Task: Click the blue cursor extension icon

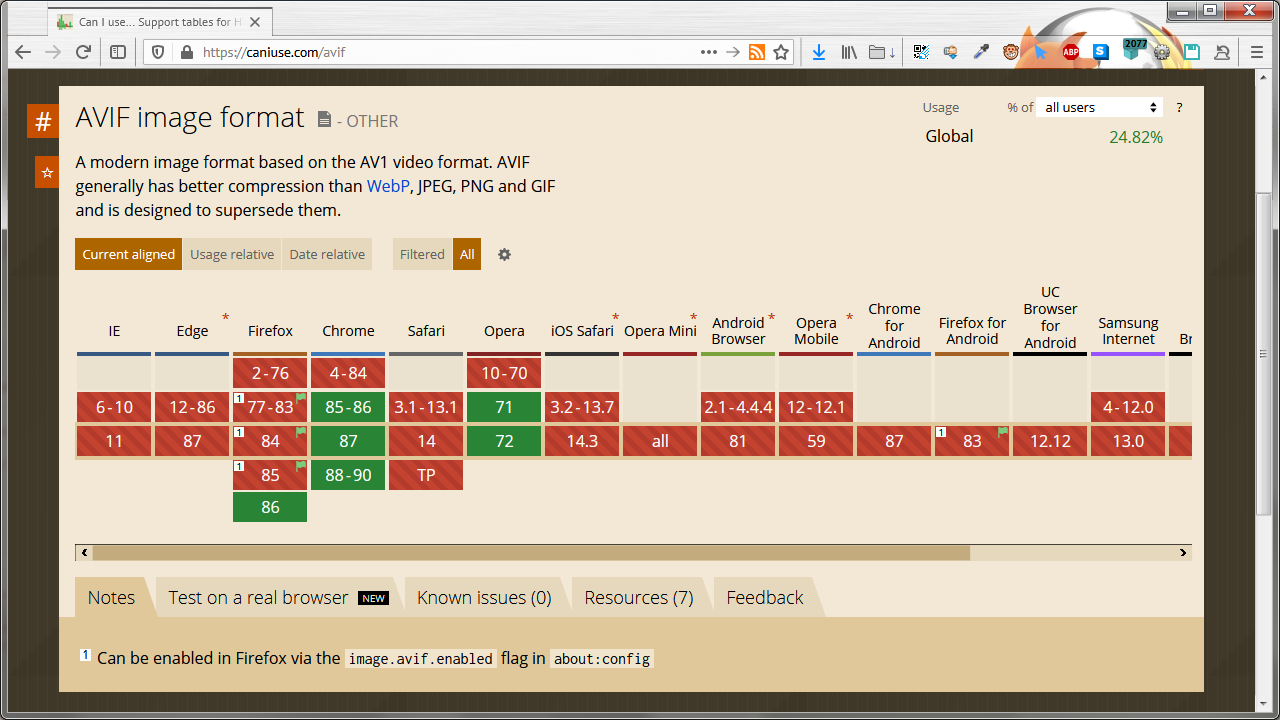Action: pyautogui.click(x=1041, y=52)
